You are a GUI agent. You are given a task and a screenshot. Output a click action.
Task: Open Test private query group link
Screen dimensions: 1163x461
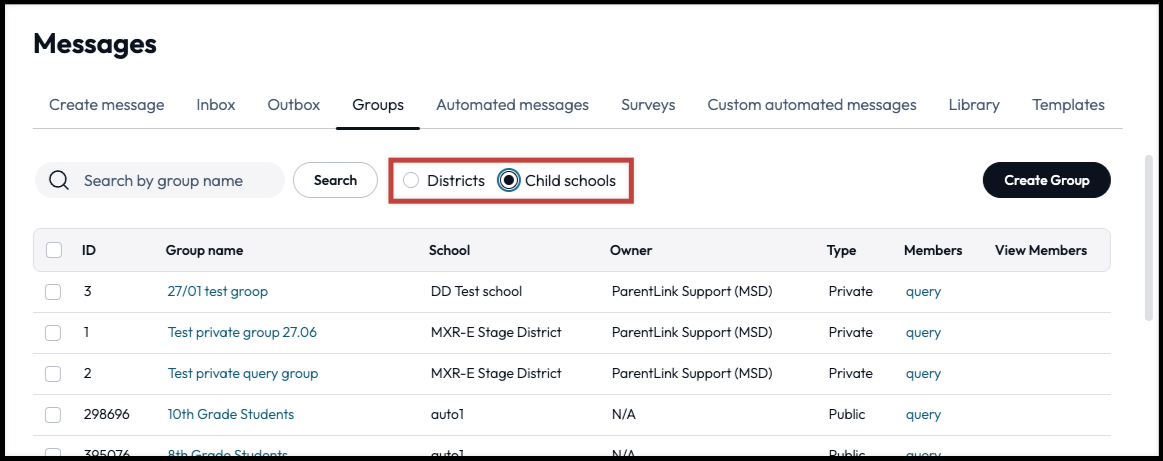click(243, 373)
